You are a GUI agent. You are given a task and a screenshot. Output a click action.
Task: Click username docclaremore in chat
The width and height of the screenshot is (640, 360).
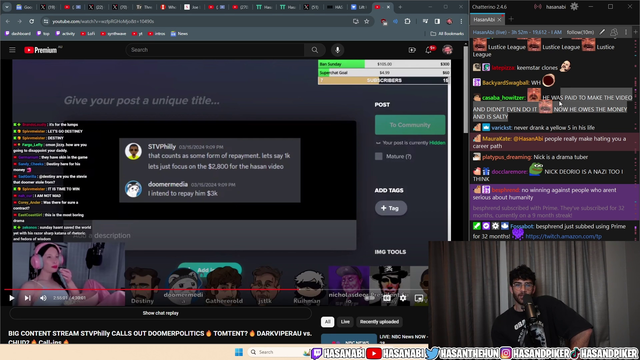(x=509, y=172)
